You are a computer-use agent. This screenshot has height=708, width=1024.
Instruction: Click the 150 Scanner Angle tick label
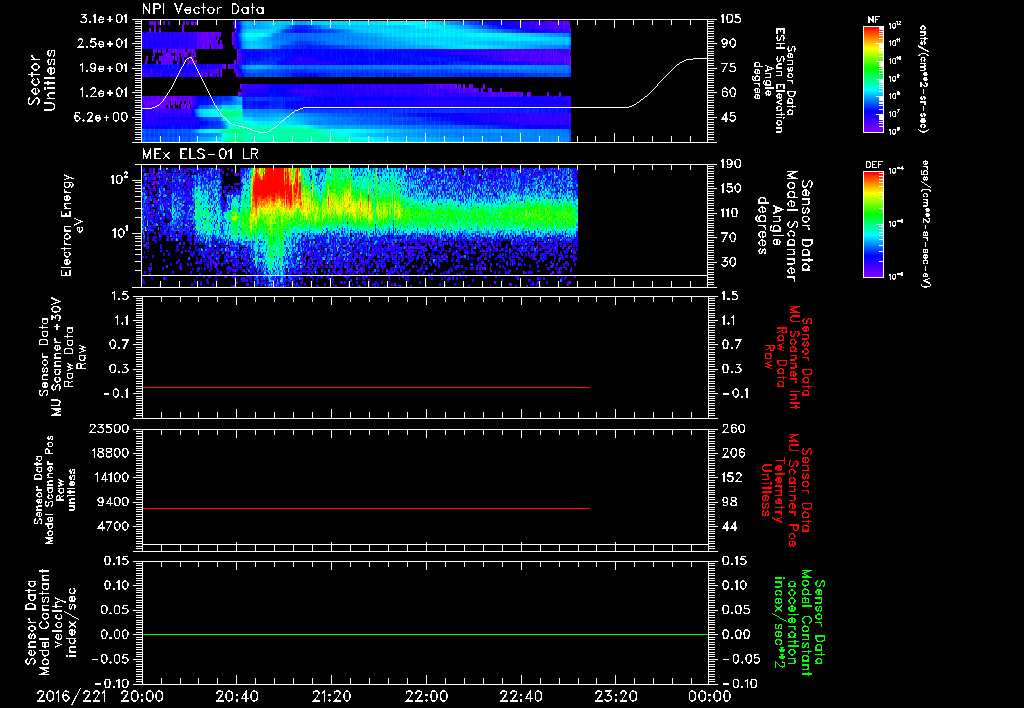(x=731, y=188)
